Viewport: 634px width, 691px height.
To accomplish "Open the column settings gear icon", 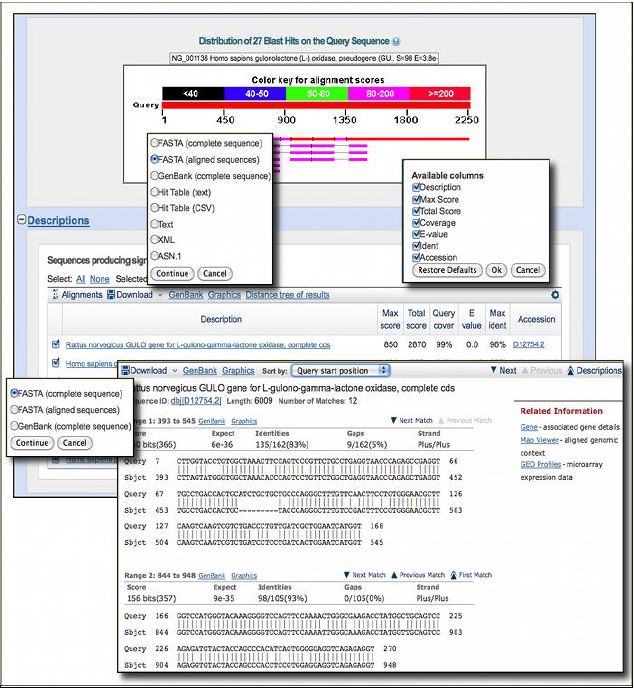I will point(555,295).
